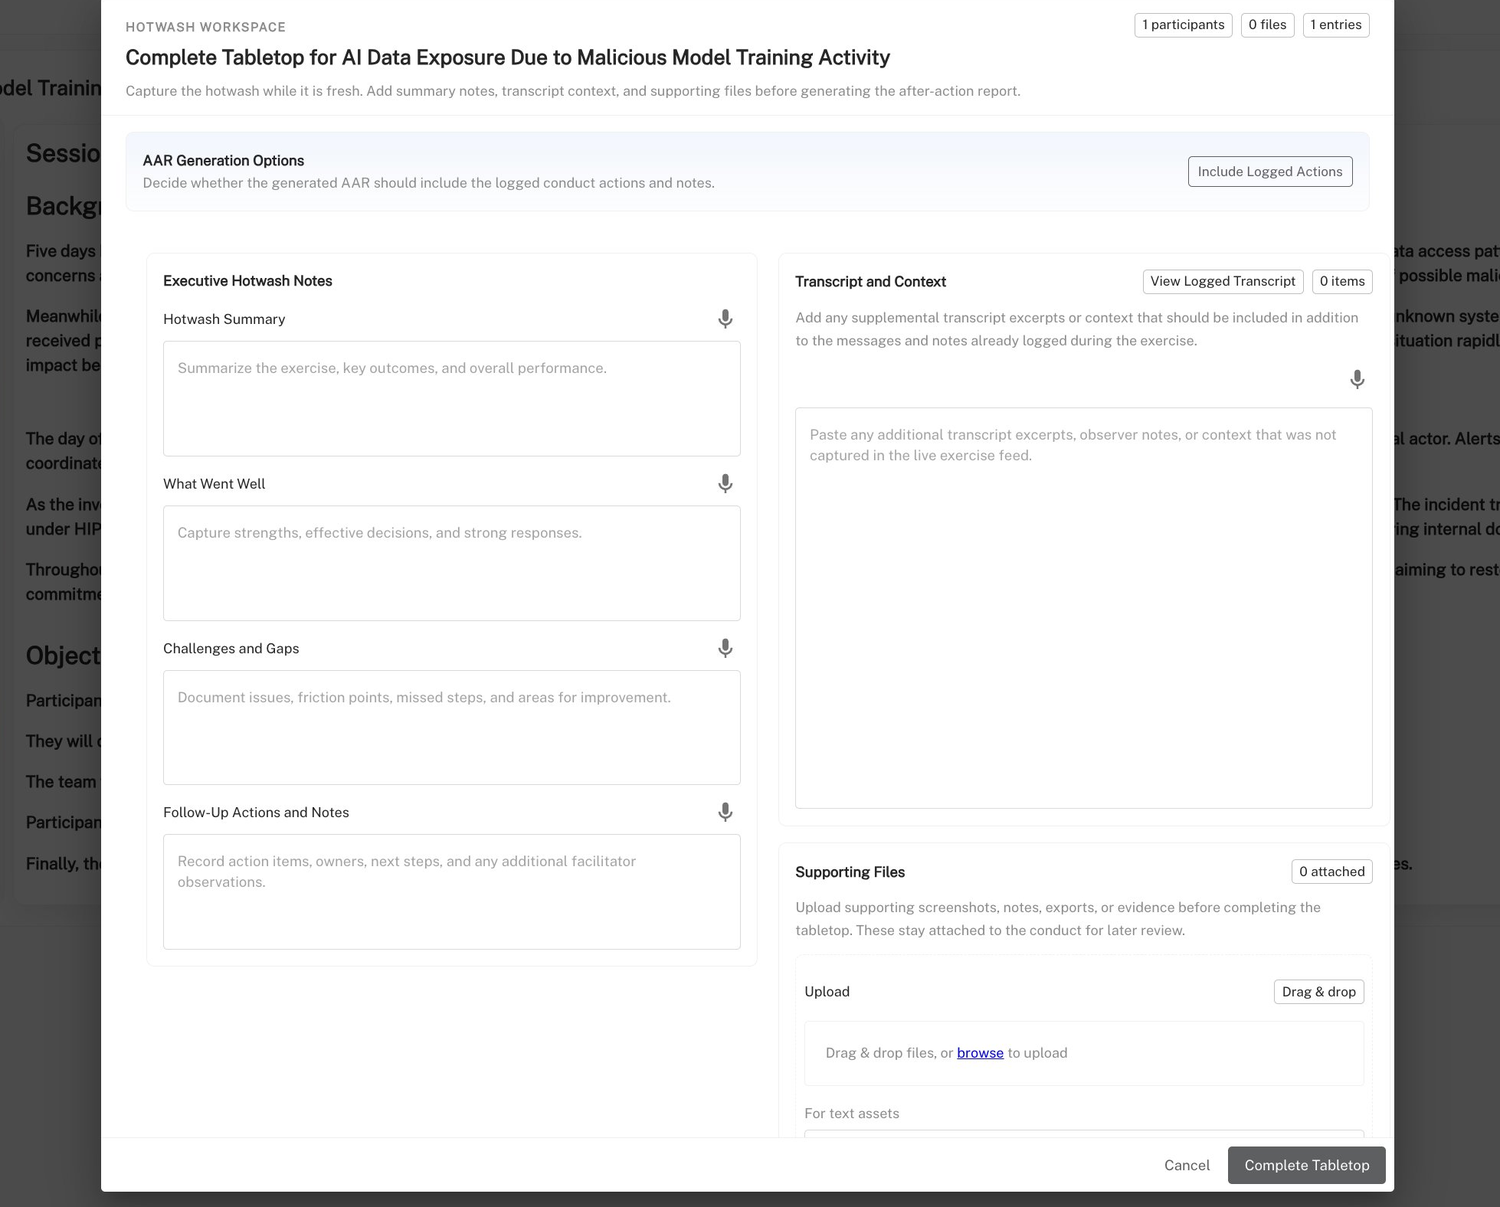Click the 'Upload' label in Supporting Files
Viewport: 1500px width, 1207px height.
pyautogui.click(x=827, y=992)
